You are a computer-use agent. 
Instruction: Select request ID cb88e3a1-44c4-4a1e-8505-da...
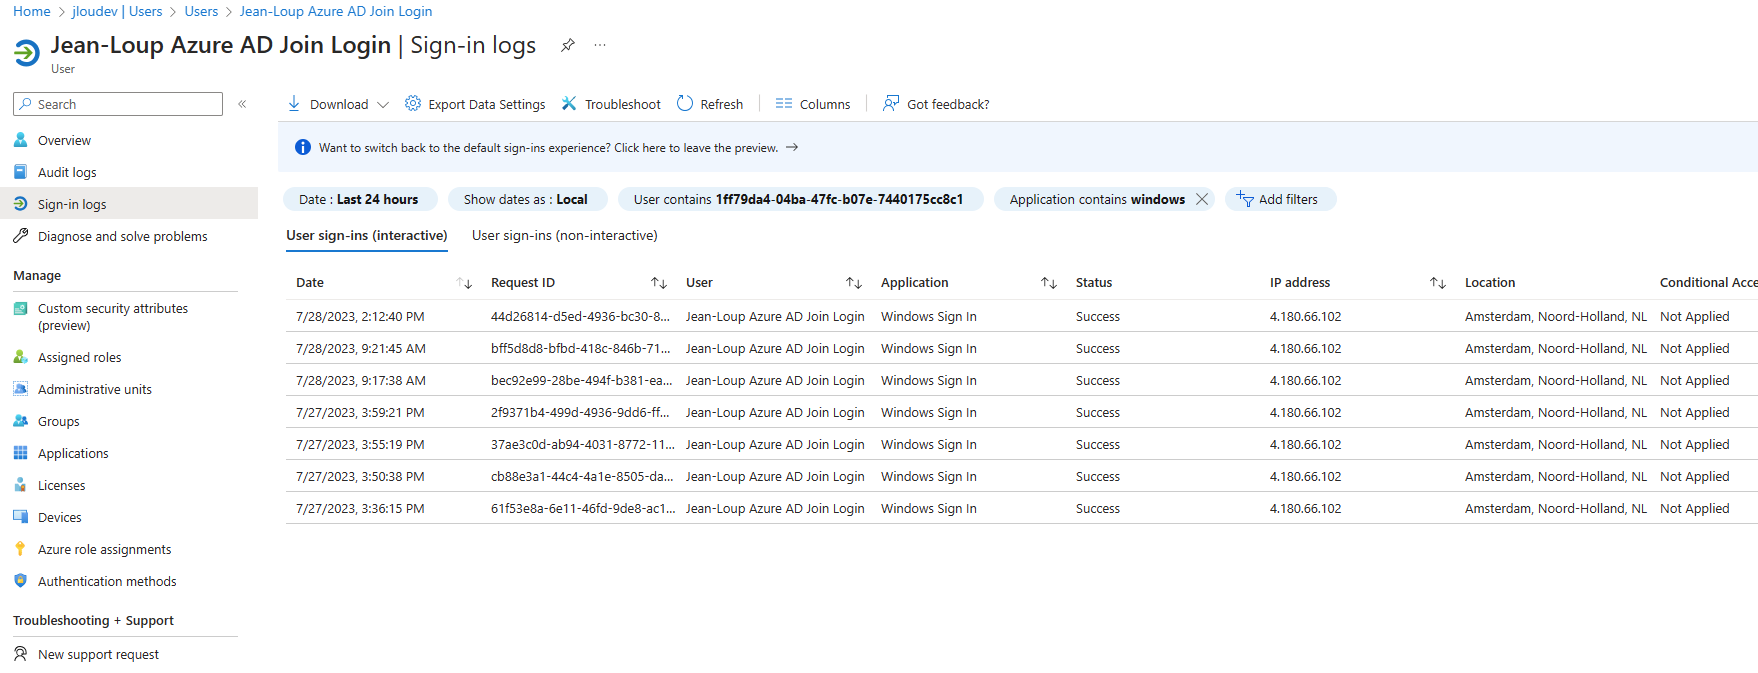click(582, 476)
